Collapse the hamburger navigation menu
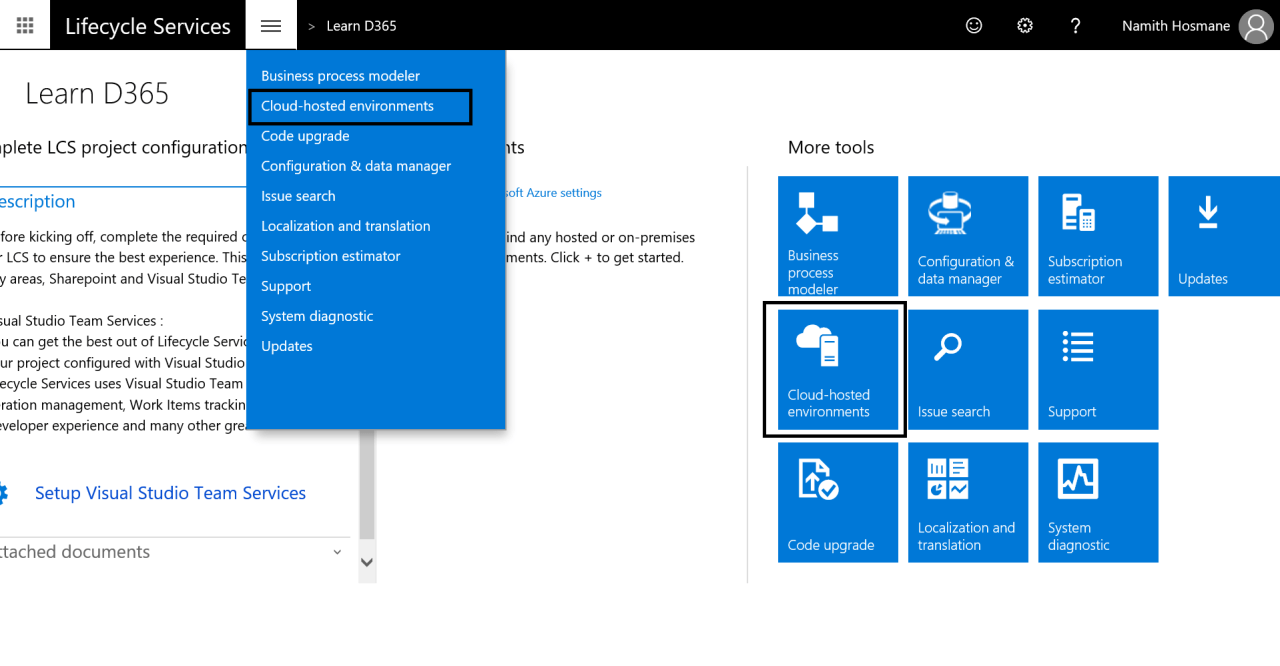The image size is (1280, 666). pos(271,25)
